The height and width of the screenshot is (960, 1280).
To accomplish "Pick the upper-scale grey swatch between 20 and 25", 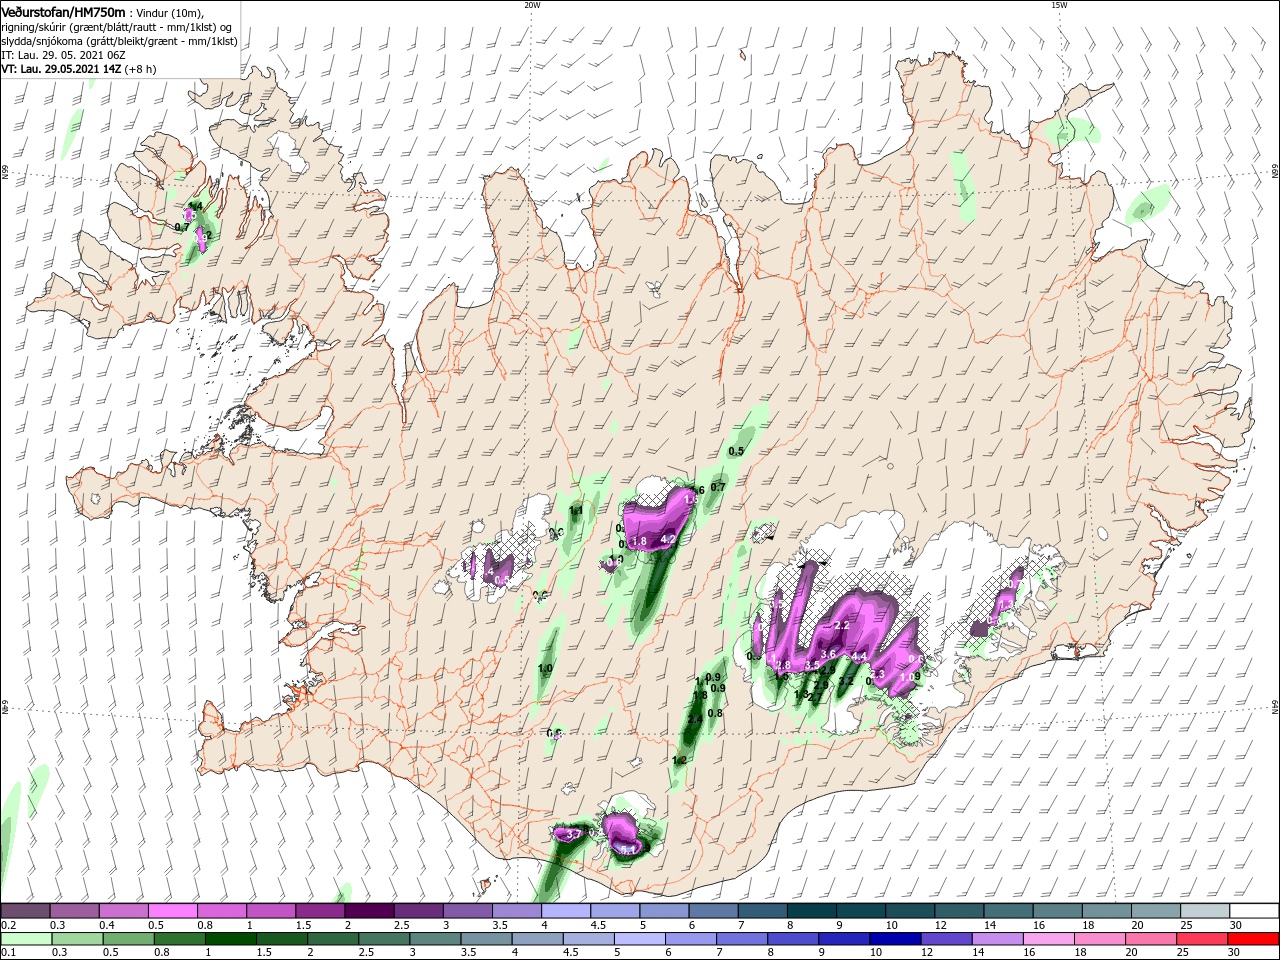I will click(x=1156, y=911).
